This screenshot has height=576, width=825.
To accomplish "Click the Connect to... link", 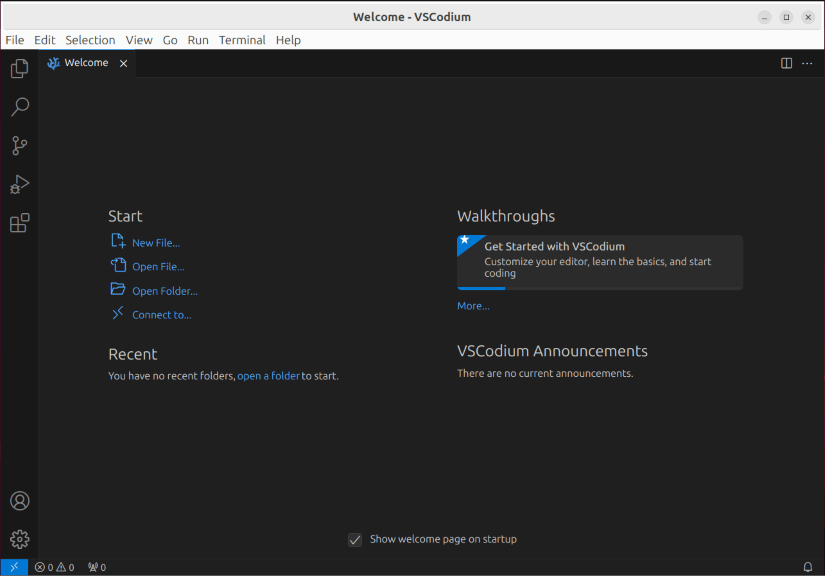I will 162,315.
